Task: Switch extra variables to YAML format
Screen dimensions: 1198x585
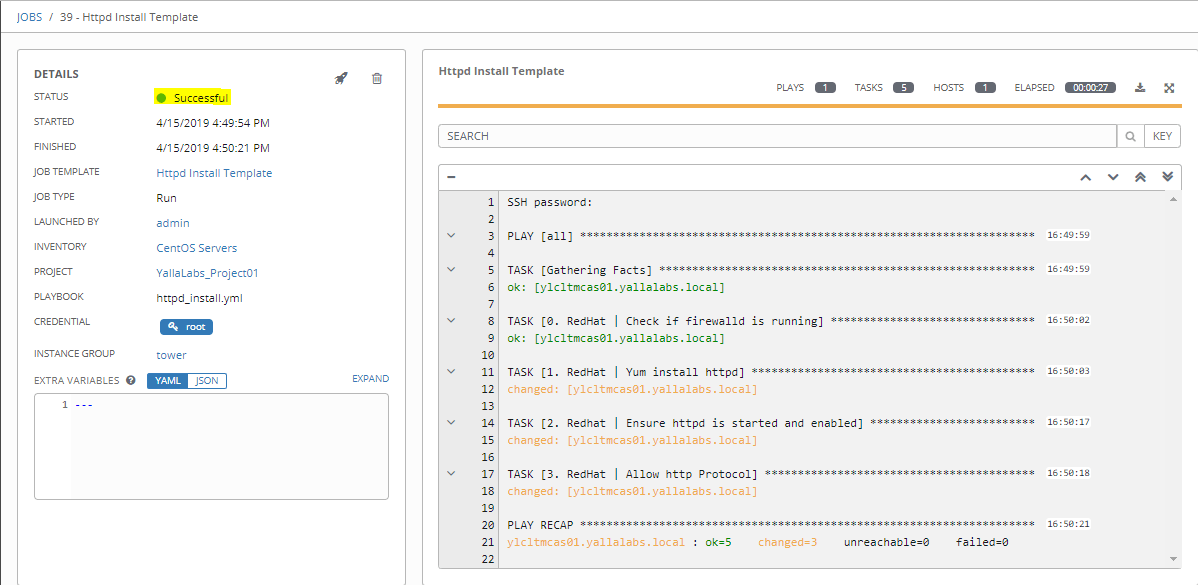Action: pyautogui.click(x=167, y=380)
